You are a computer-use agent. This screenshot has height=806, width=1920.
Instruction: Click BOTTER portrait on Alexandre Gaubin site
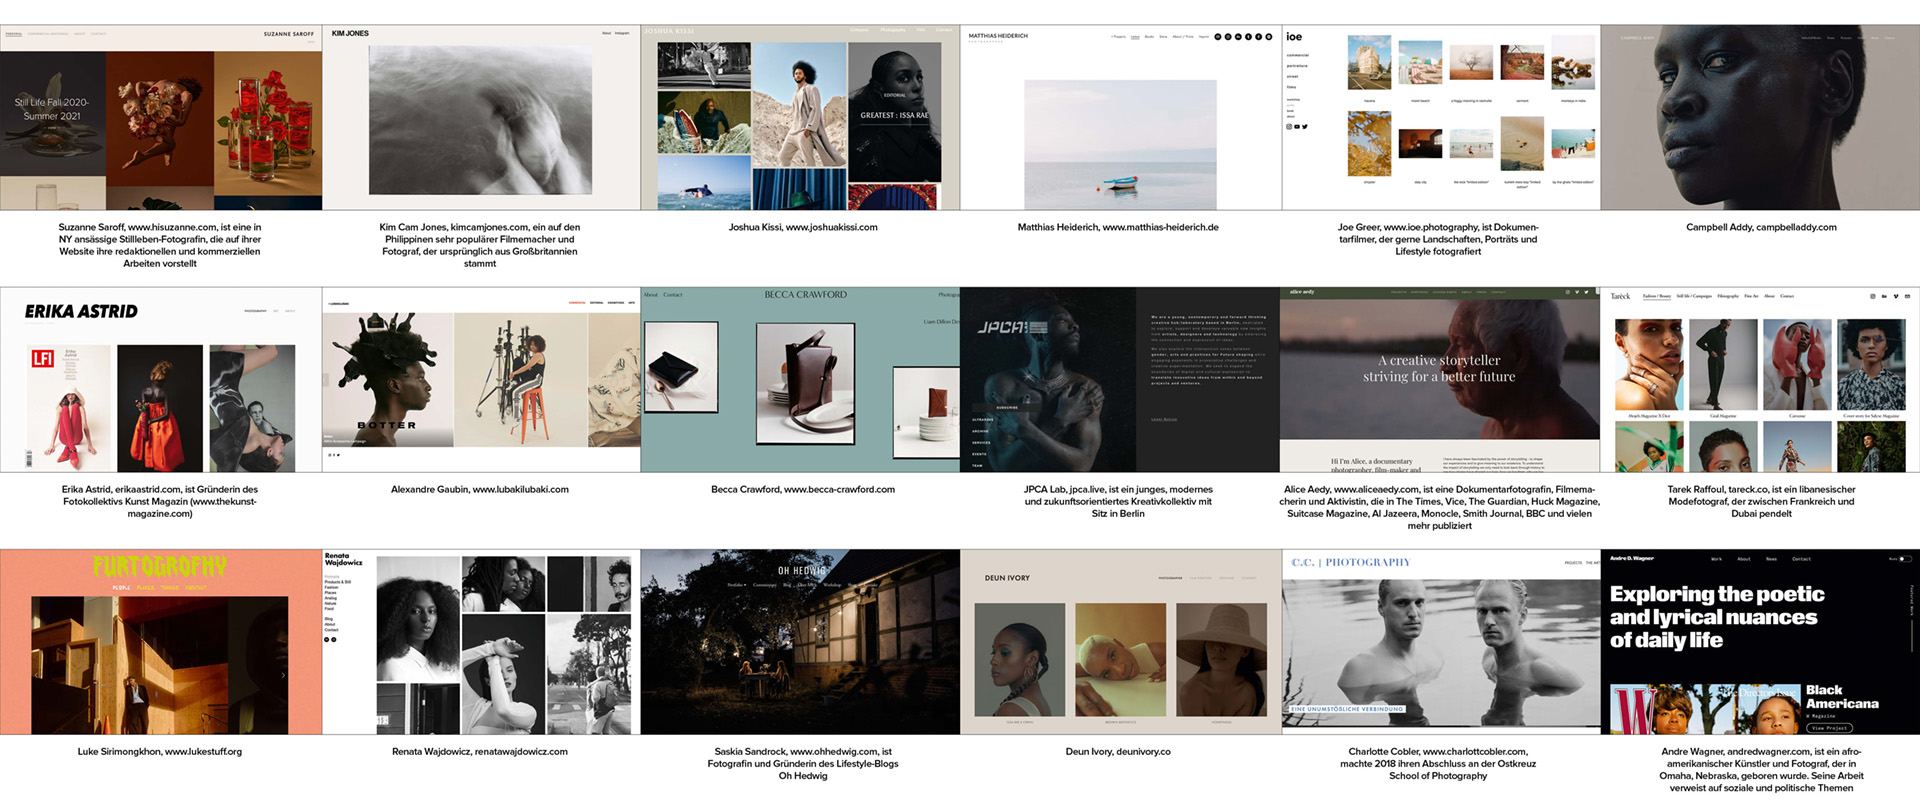(387, 380)
